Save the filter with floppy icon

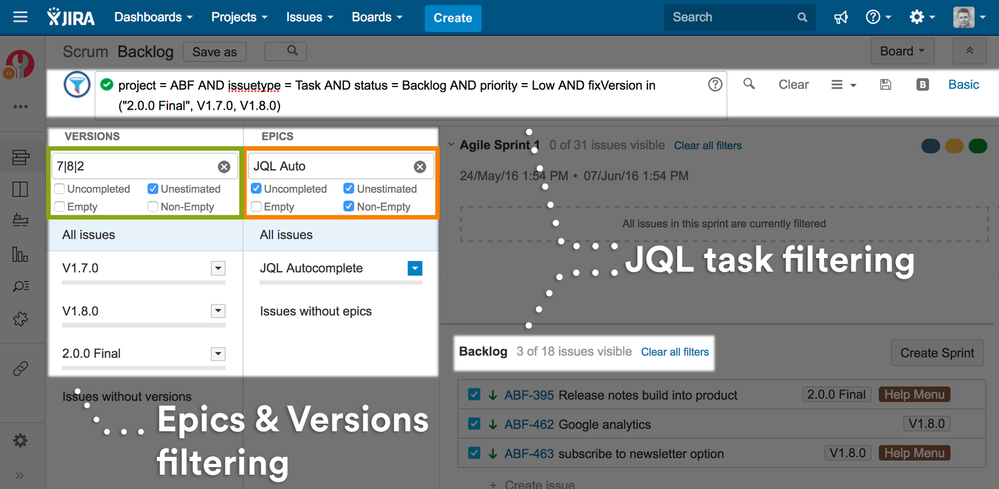coord(885,85)
